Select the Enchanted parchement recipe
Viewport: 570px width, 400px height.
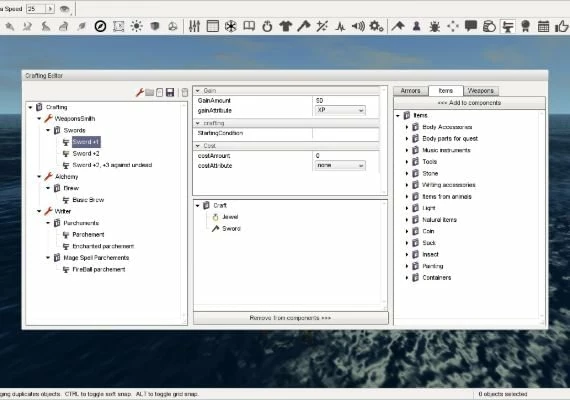click(103, 246)
